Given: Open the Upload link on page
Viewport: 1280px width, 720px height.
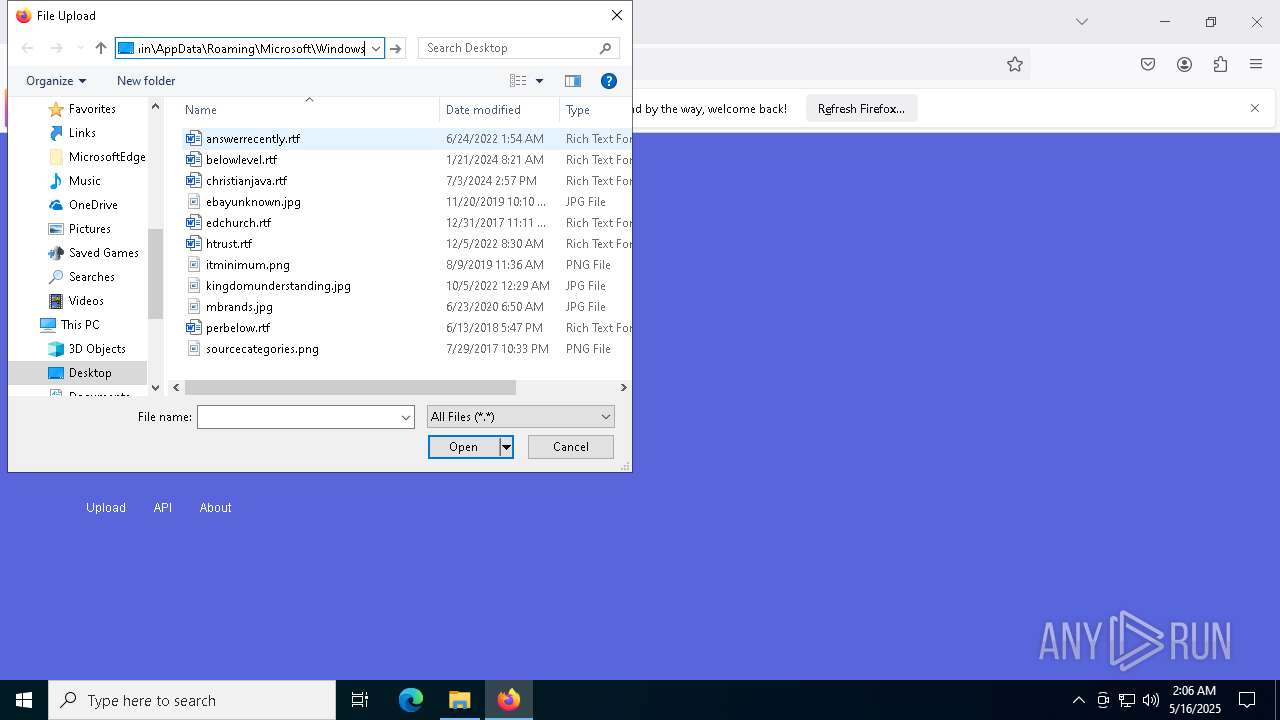Looking at the screenshot, I should (x=106, y=508).
